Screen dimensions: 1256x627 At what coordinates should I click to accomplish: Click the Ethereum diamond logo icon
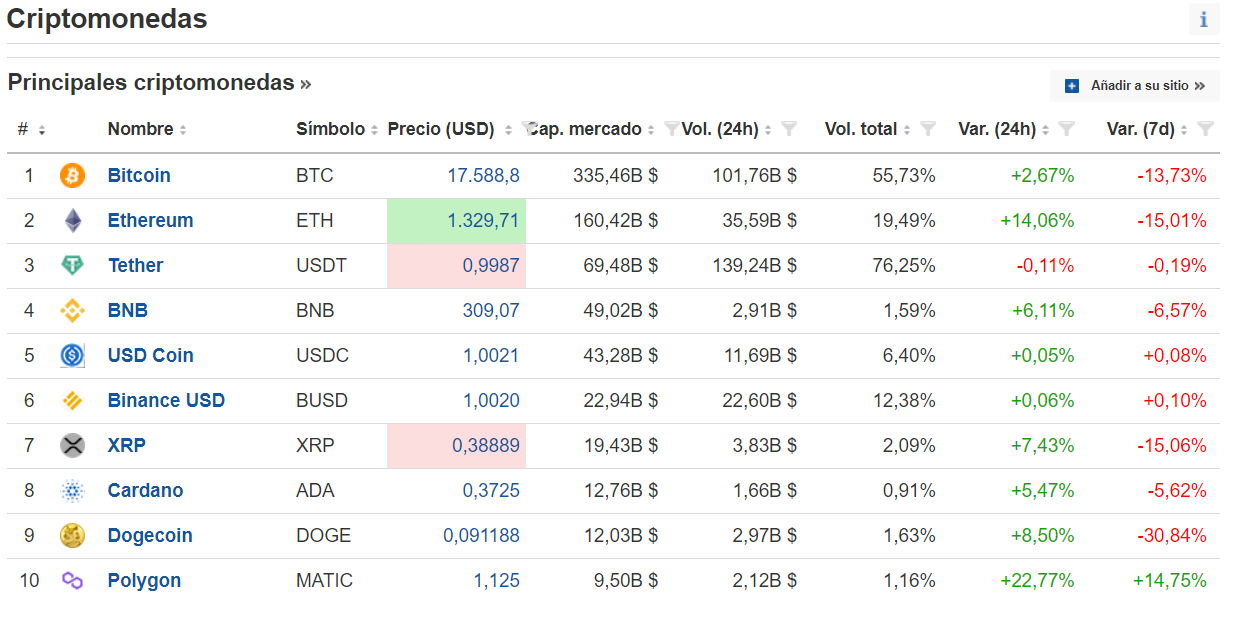73,221
